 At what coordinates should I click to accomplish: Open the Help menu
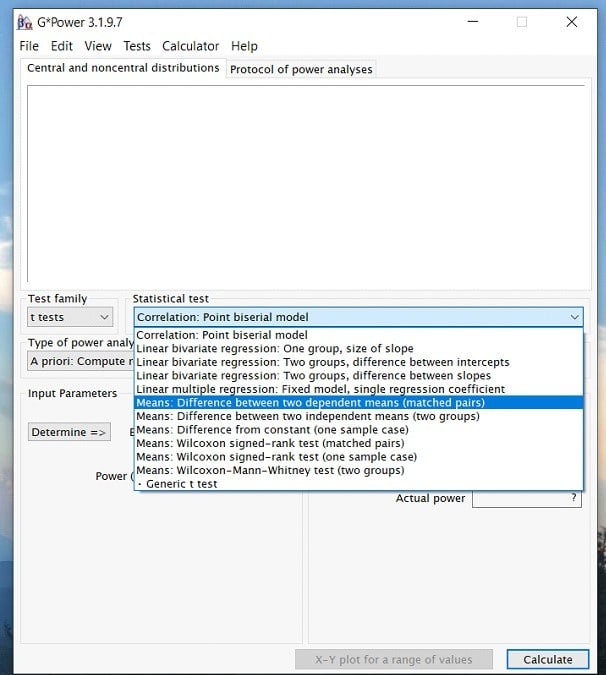pyautogui.click(x=244, y=46)
